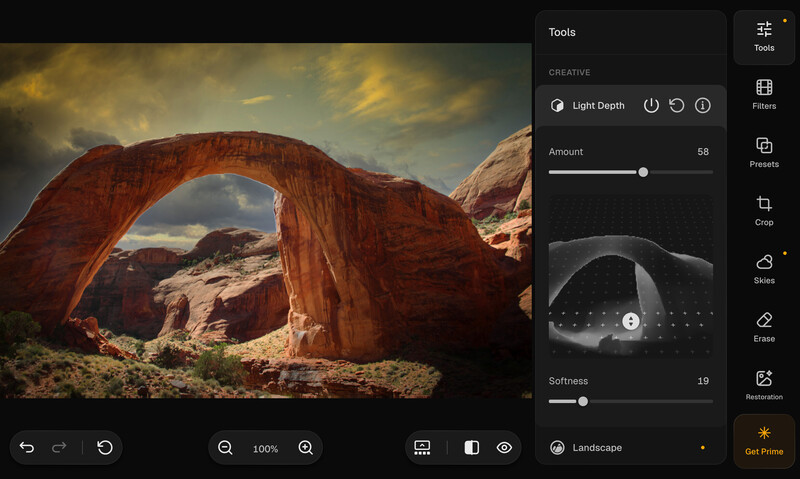Click the CREATIVE section label

click(569, 72)
